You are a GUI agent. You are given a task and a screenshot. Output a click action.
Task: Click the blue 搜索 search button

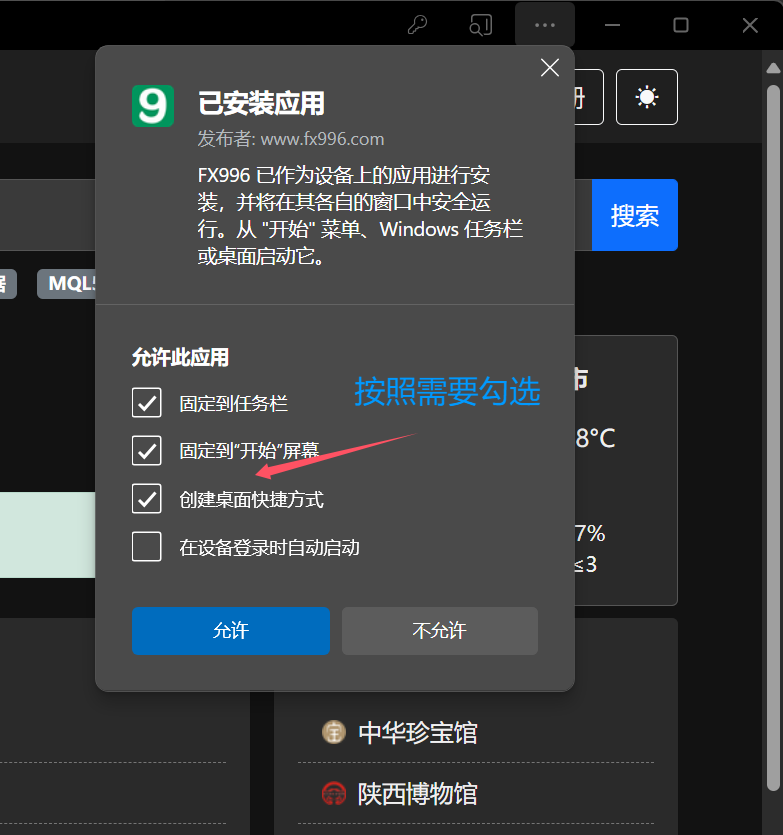pos(634,215)
